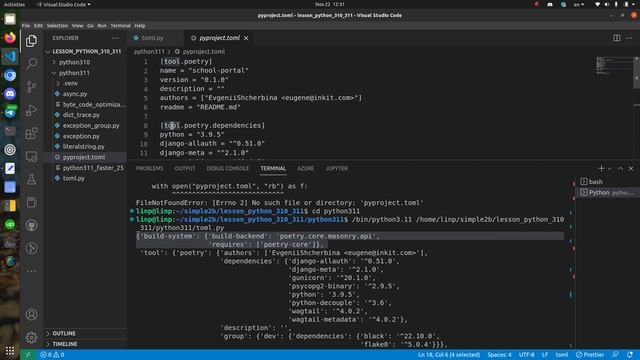Click the editor minimap
Screen dimensions: 640x360
[x=614, y=66]
